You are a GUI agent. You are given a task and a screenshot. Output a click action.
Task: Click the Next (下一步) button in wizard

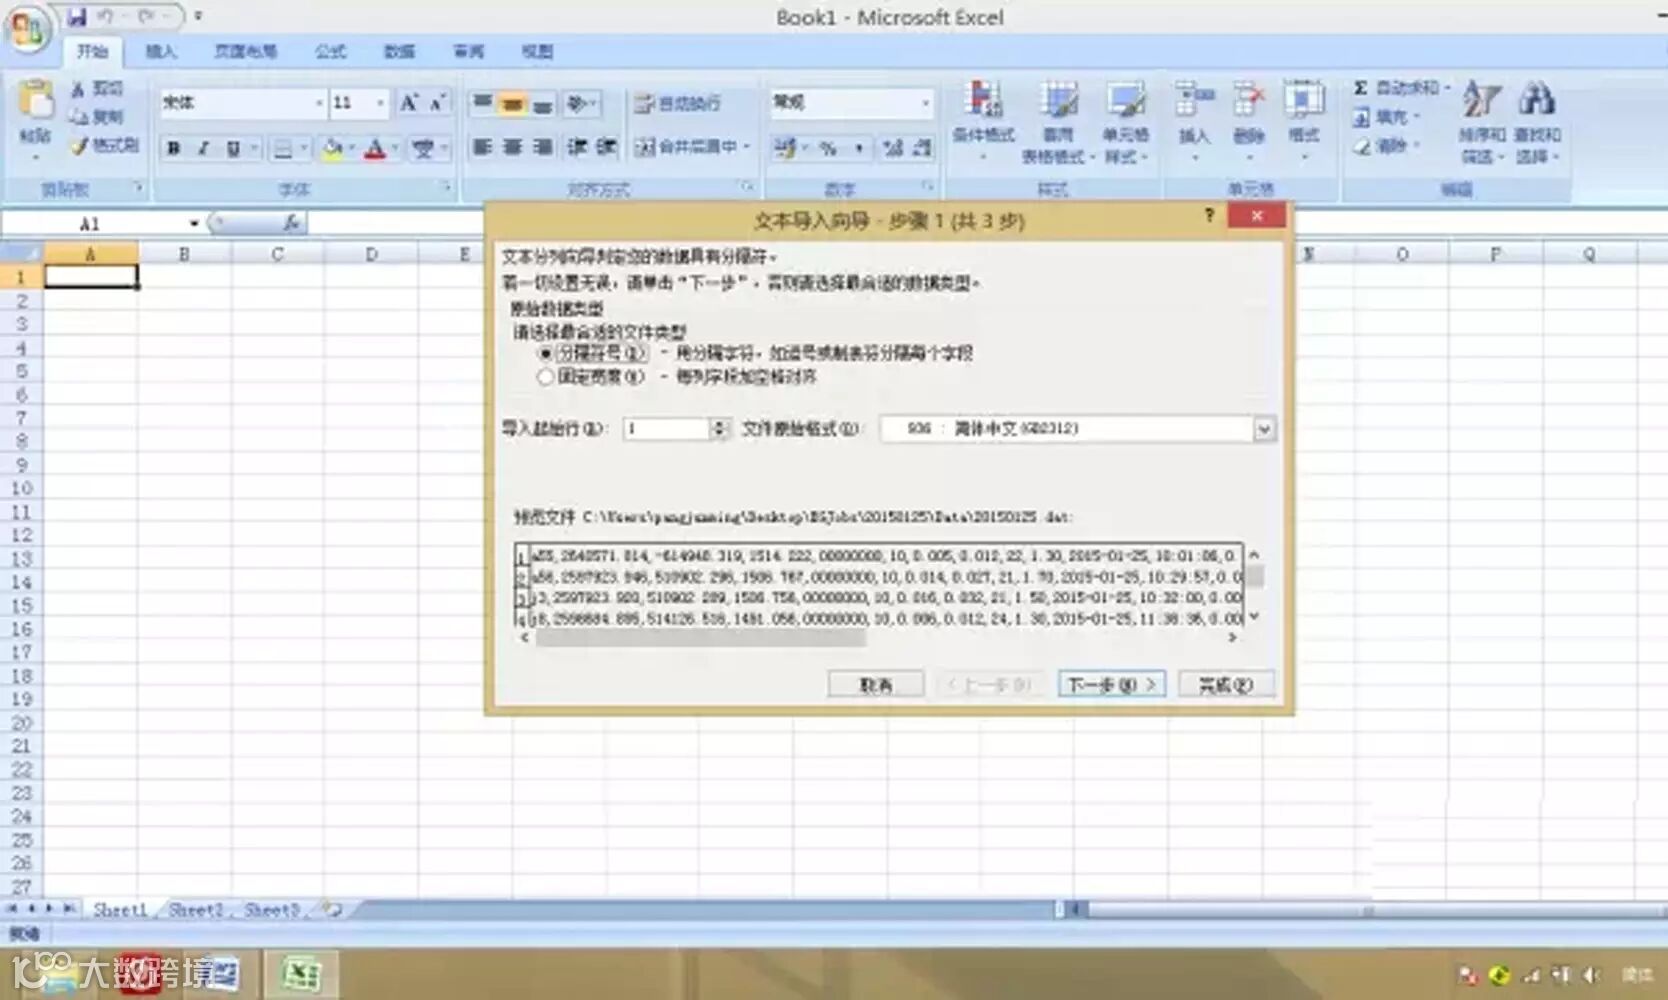[x=1112, y=685]
